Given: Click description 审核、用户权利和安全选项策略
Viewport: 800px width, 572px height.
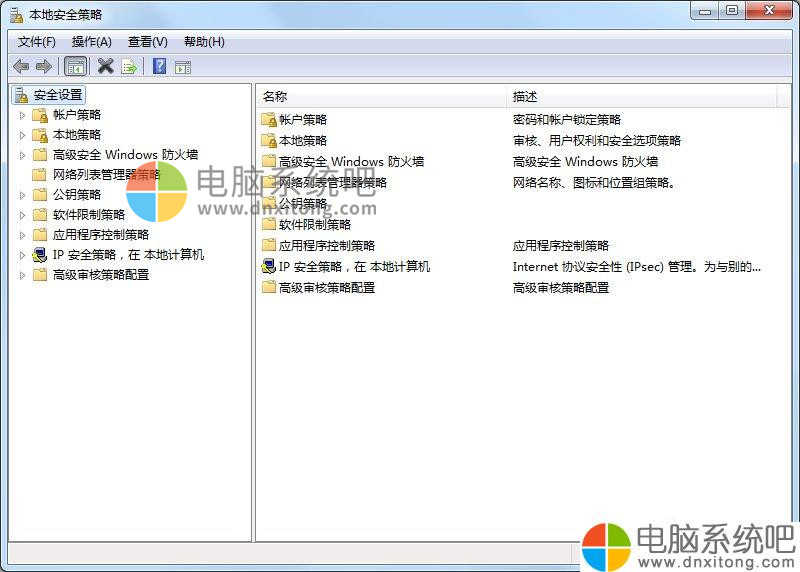Looking at the screenshot, I should click(x=597, y=141).
